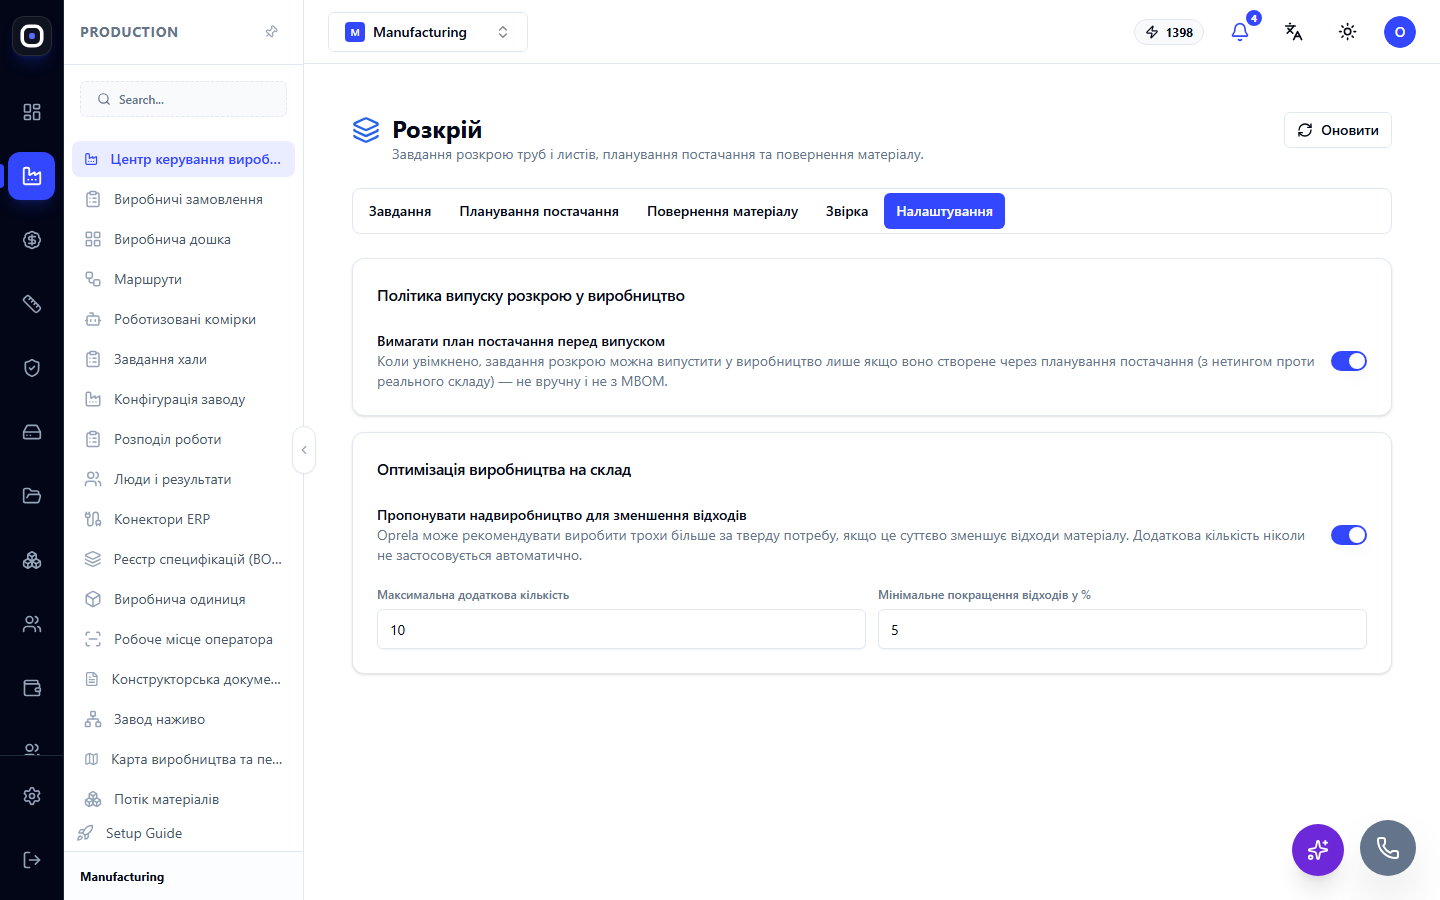
Task: Select the Налаштування tab
Action: coord(944,211)
